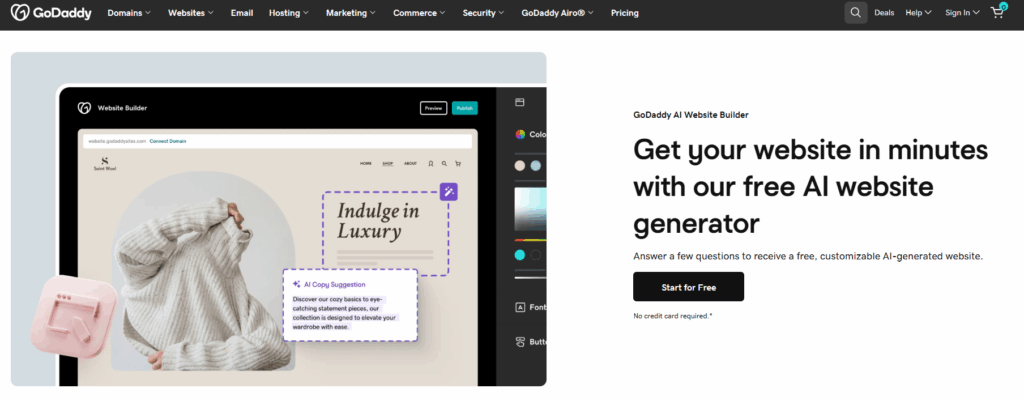The image size is (1024, 401).
Task: Open the shopping cart icon
Action: coord(998,12)
